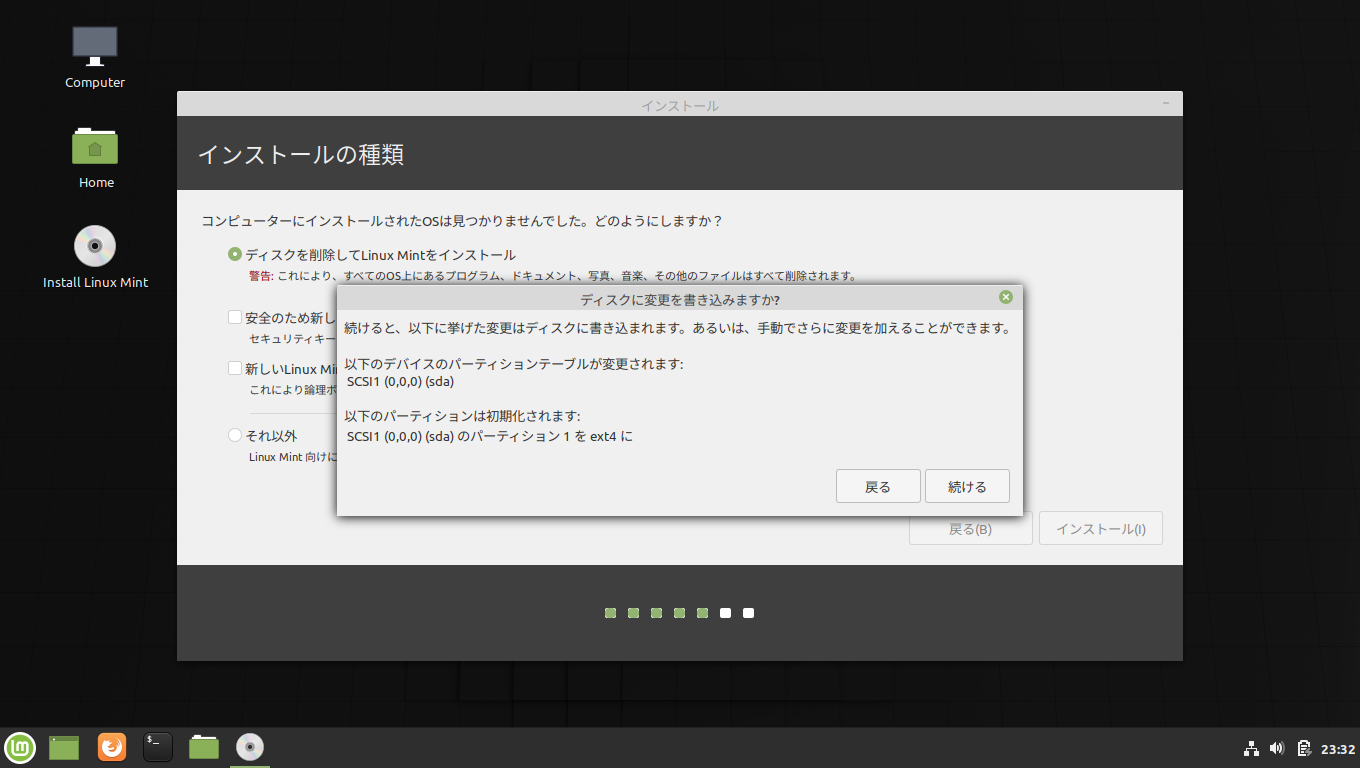Click the インストール window title bar
Viewport: 1360px width, 768px height.
click(x=680, y=105)
